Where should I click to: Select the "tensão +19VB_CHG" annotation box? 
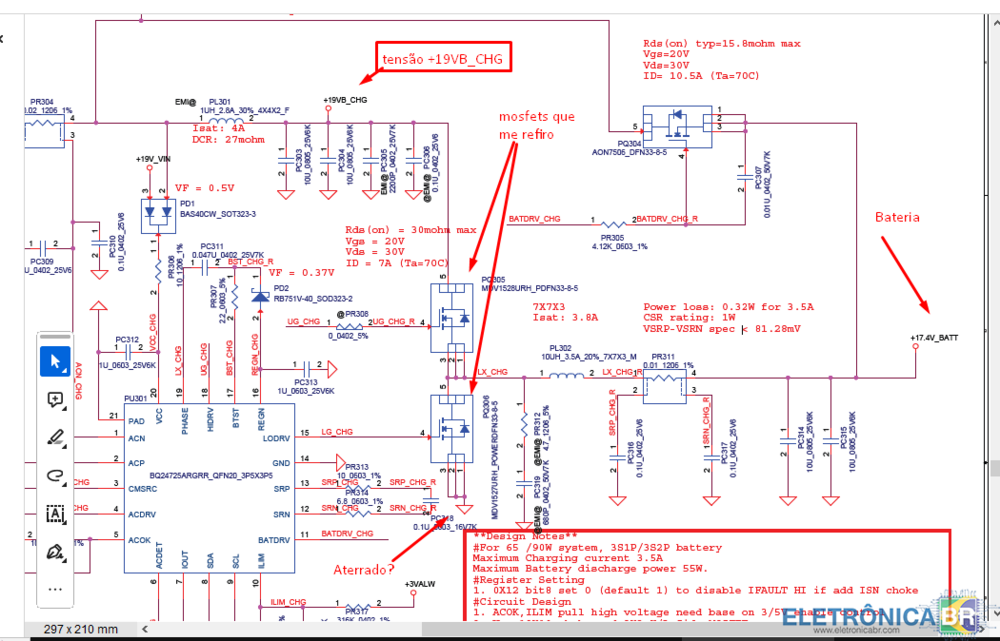443,58
